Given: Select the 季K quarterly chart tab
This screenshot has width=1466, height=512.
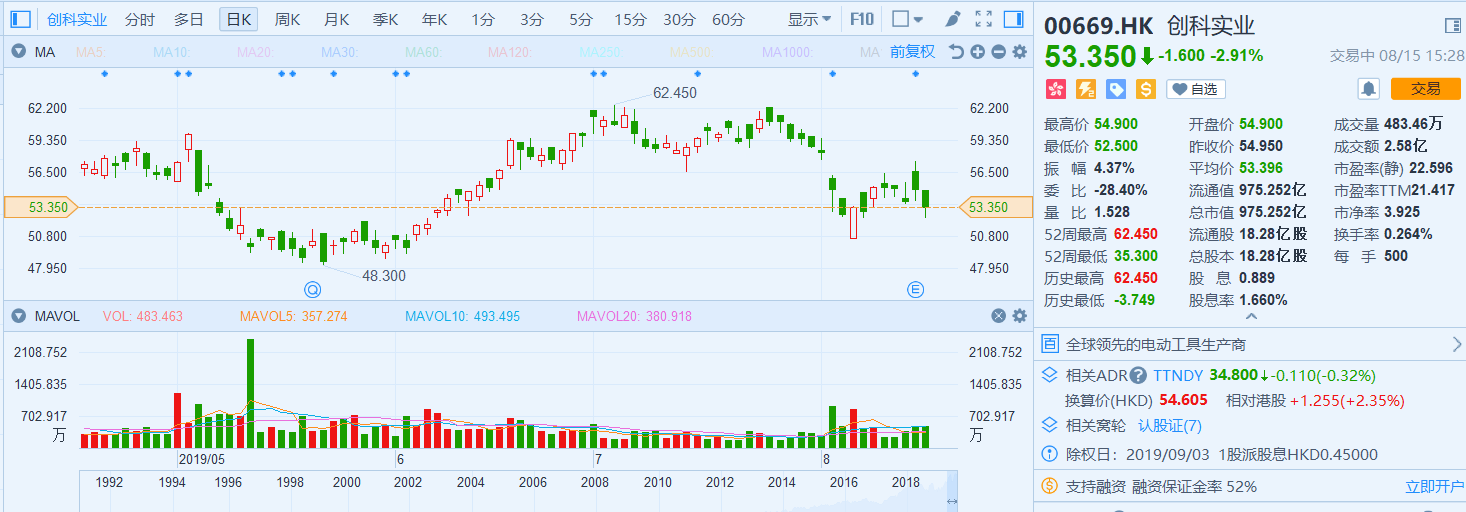Looking at the screenshot, I should pos(385,19).
